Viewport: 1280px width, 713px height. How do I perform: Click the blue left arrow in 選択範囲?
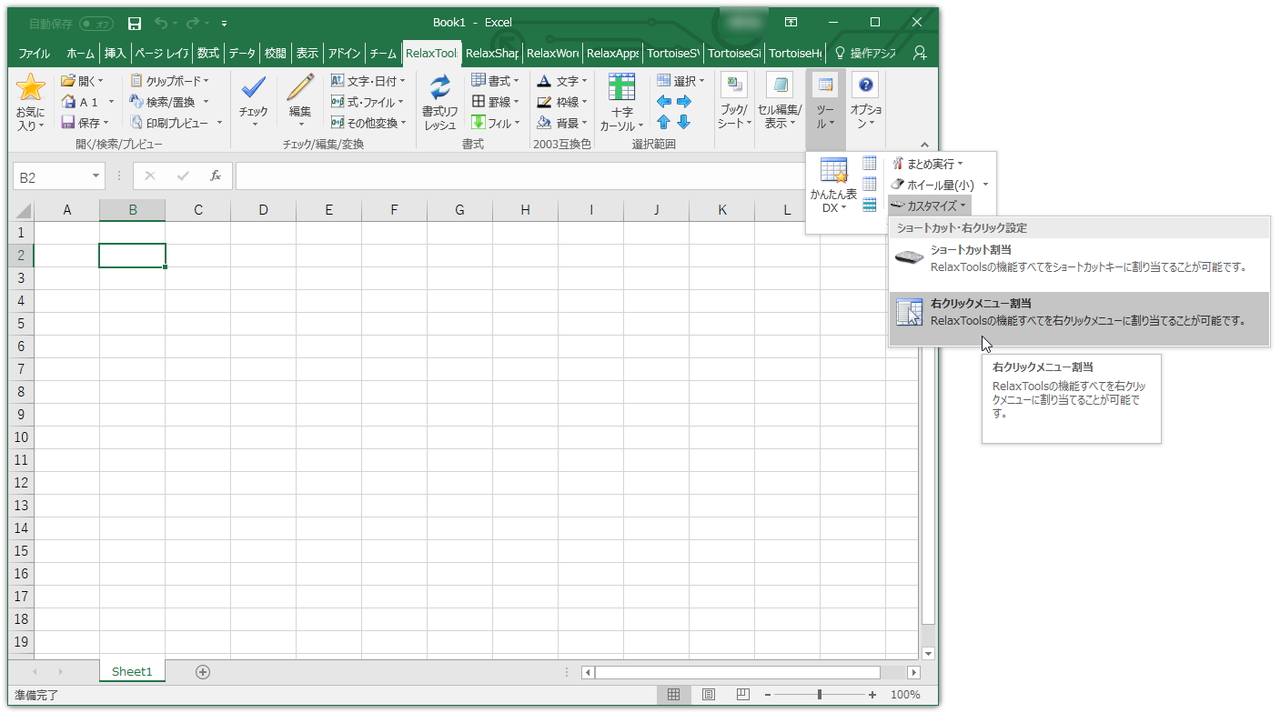664,102
